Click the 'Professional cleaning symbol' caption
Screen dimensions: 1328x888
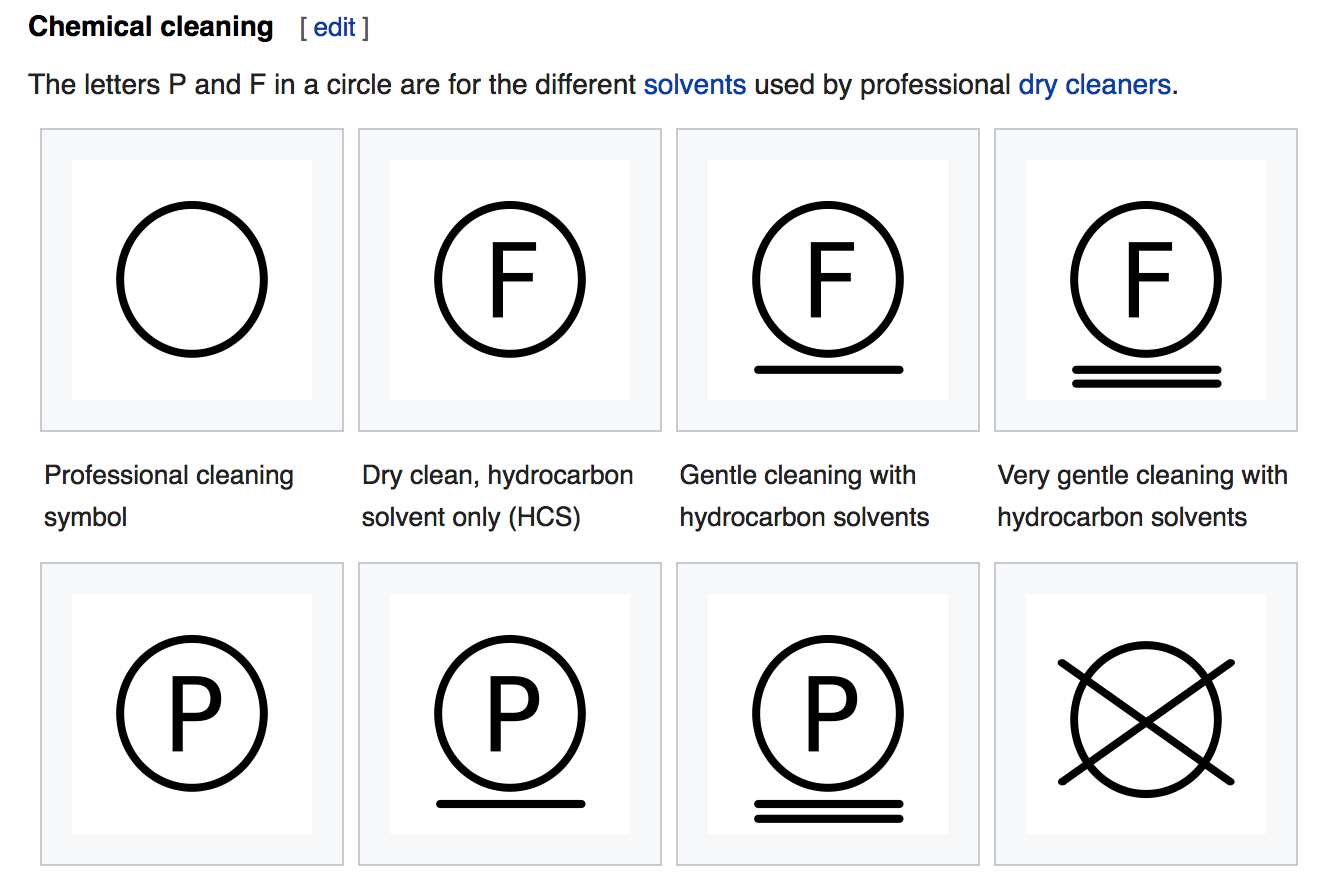(x=168, y=495)
